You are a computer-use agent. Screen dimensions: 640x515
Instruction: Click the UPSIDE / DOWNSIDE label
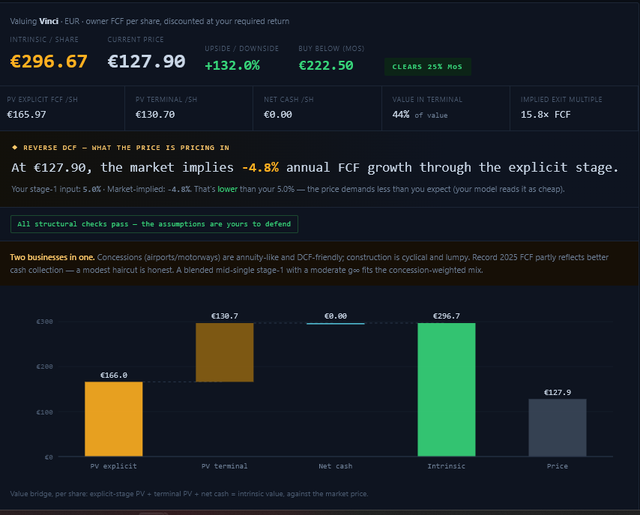click(x=242, y=49)
